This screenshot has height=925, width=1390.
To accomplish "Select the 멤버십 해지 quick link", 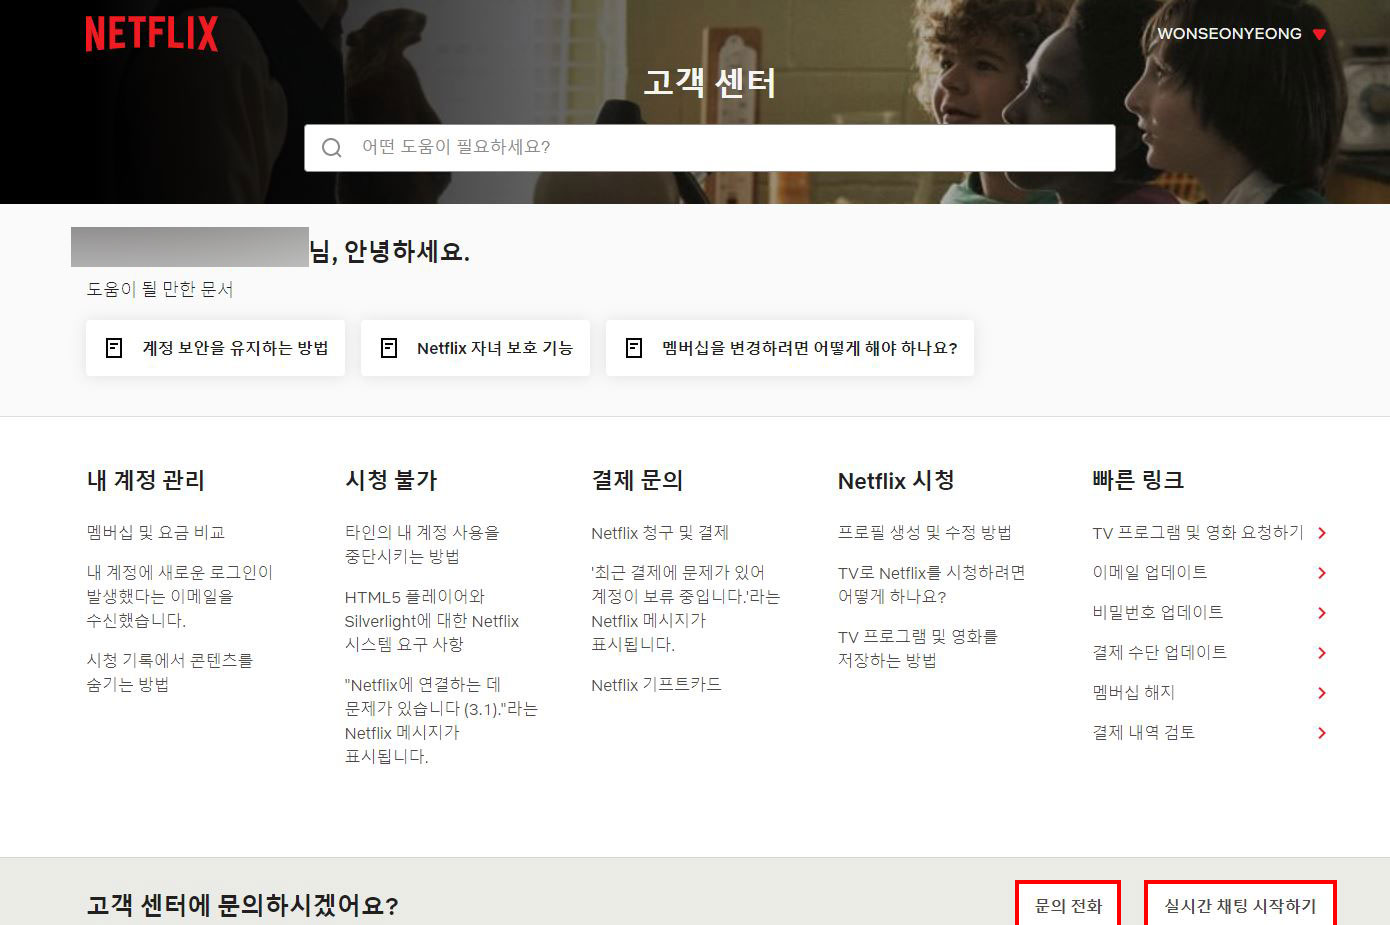I will pyautogui.click(x=1134, y=693).
